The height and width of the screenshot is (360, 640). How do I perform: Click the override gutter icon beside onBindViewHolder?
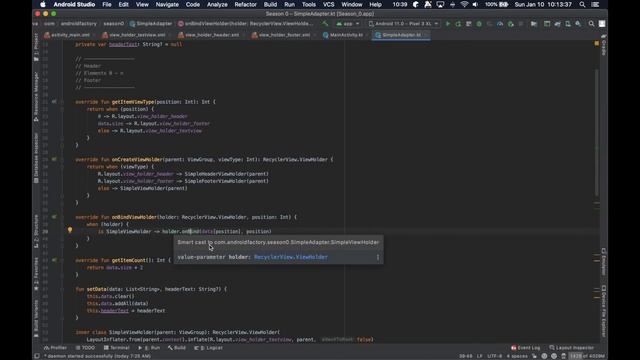(x=54, y=217)
